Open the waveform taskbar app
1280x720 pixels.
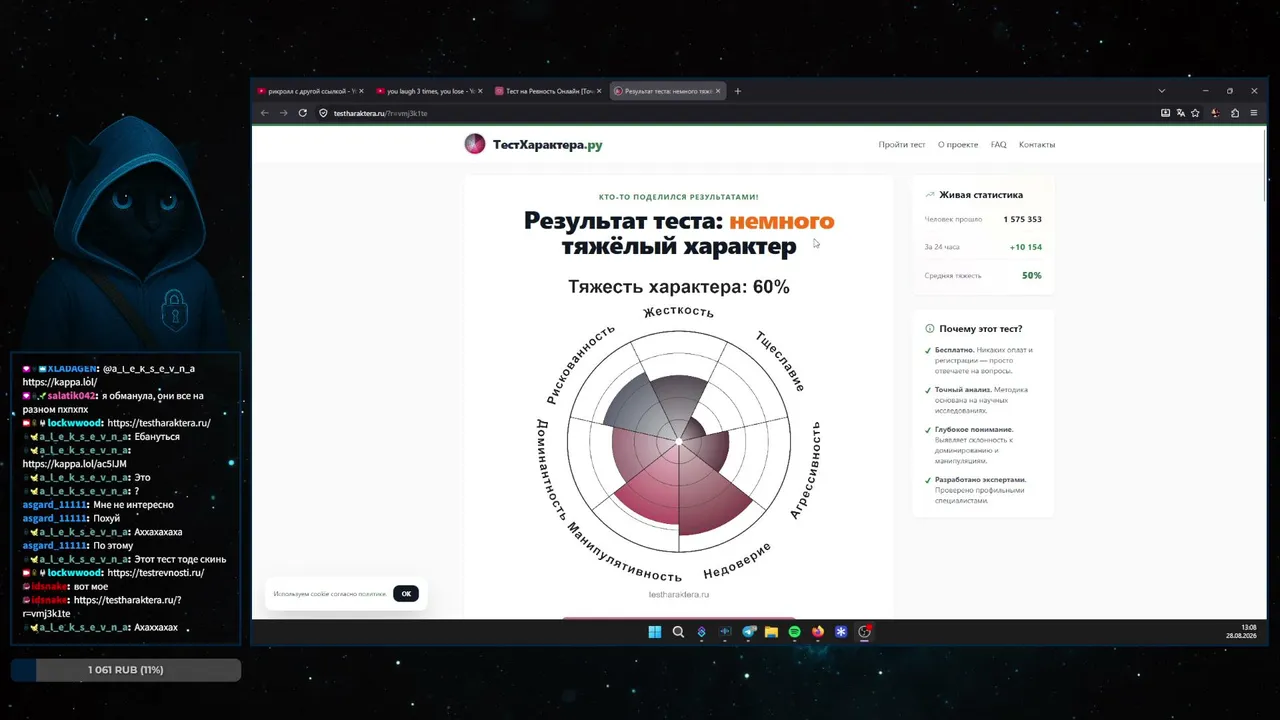click(x=725, y=632)
